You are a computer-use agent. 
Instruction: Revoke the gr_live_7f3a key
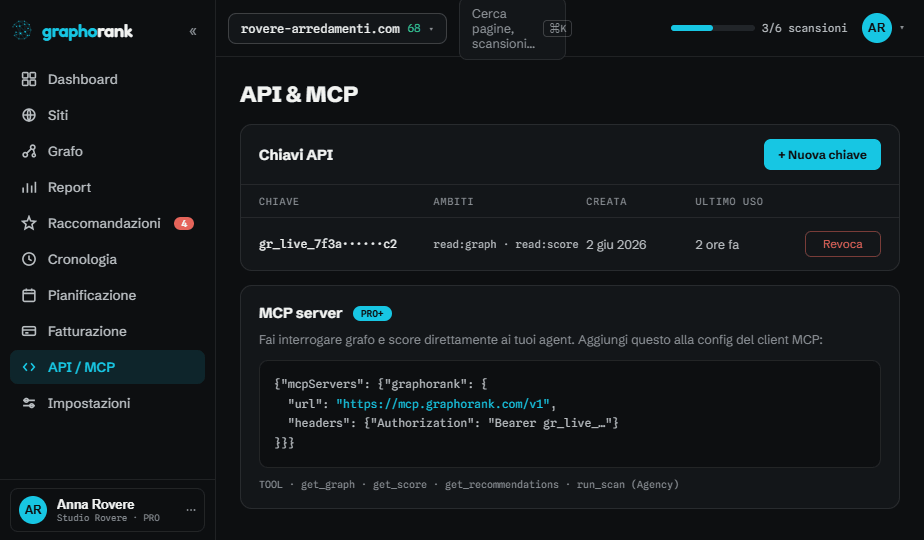click(x=843, y=244)
